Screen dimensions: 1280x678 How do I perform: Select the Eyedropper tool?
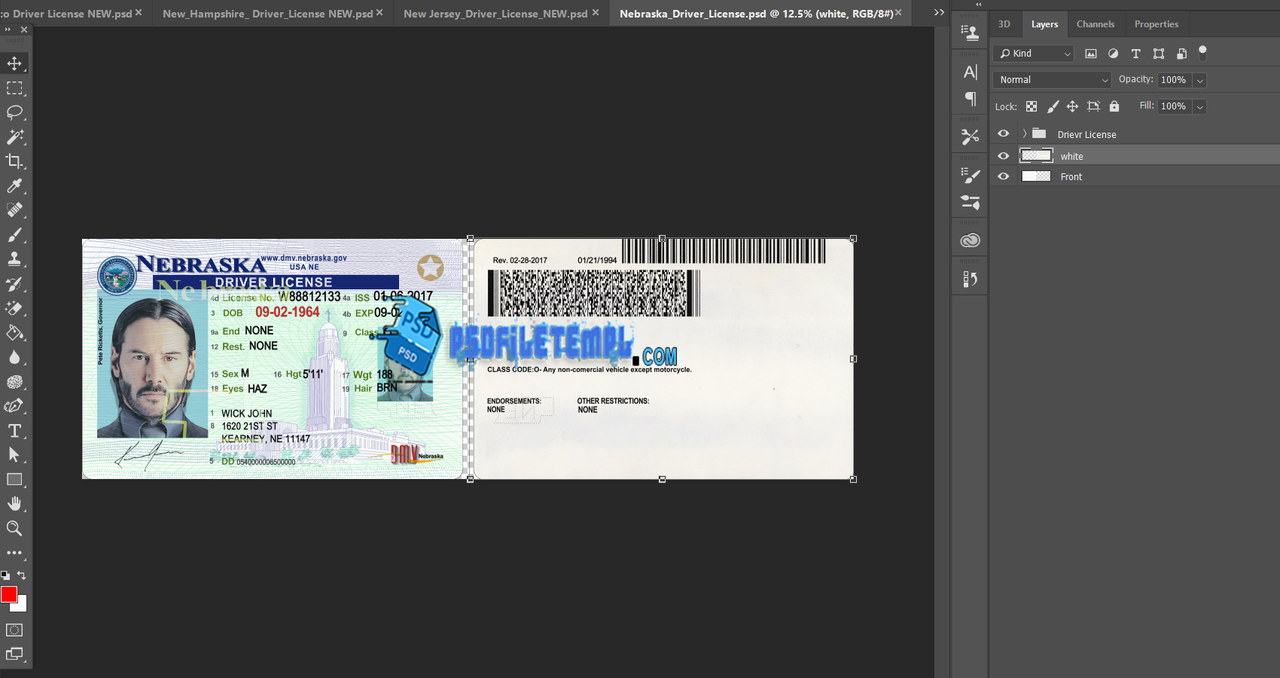tap(15, 186)
